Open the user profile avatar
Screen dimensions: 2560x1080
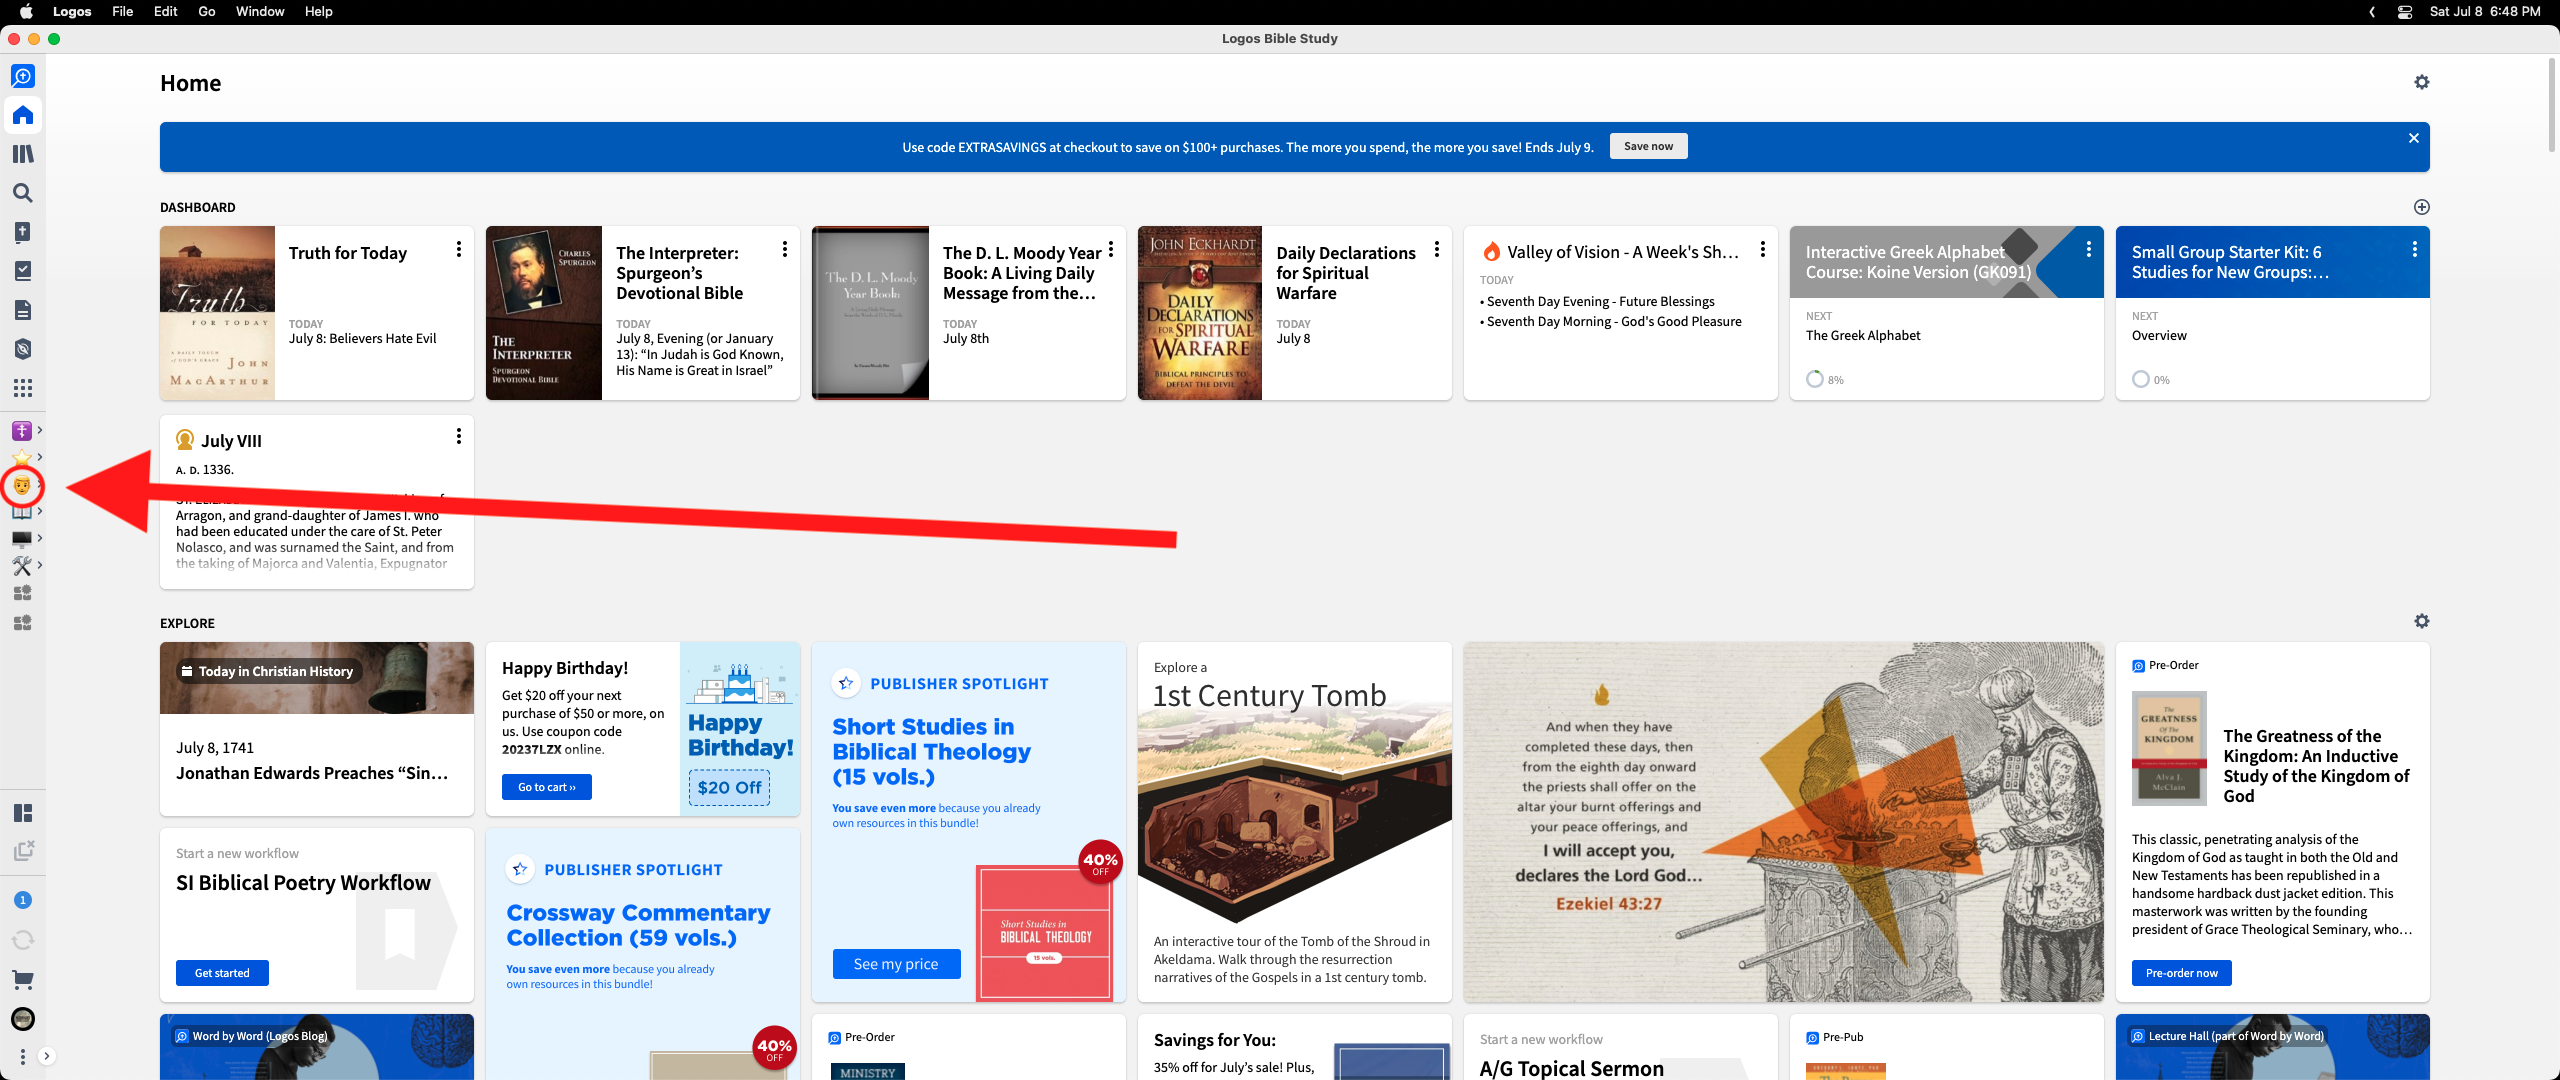point(22,1019)
